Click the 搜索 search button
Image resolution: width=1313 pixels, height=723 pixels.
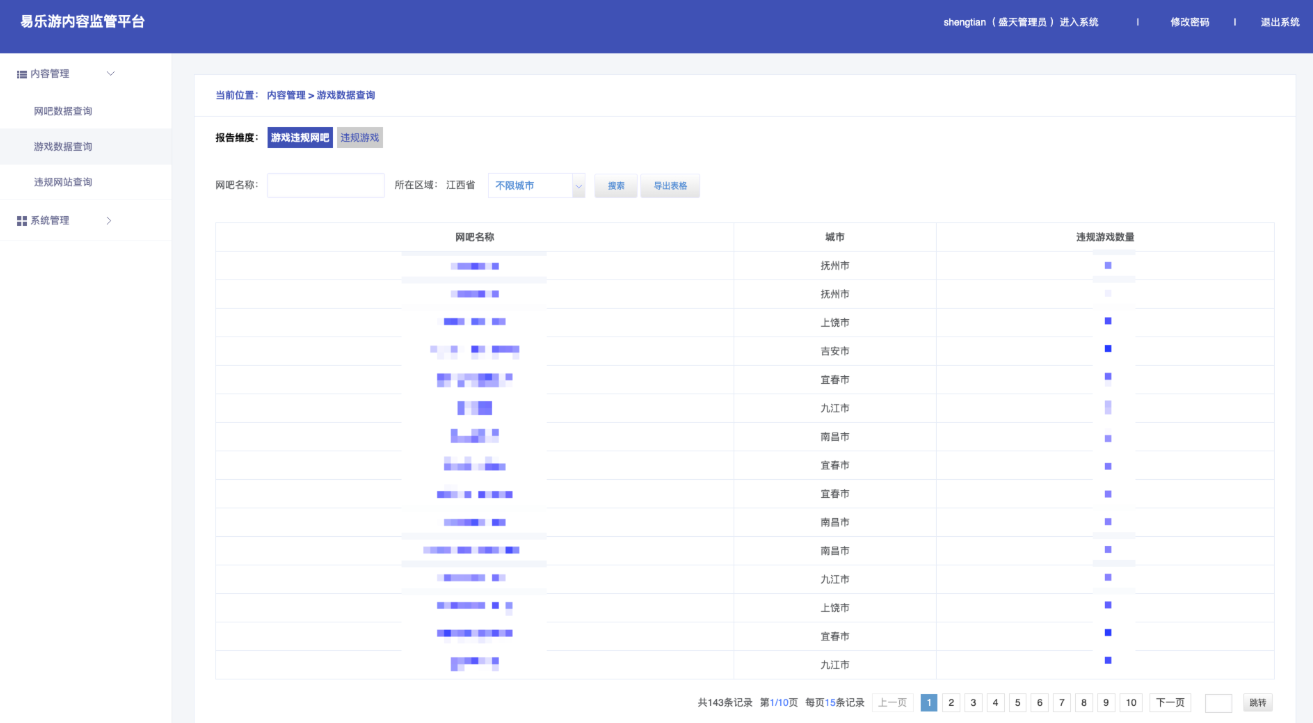point(616,186)
